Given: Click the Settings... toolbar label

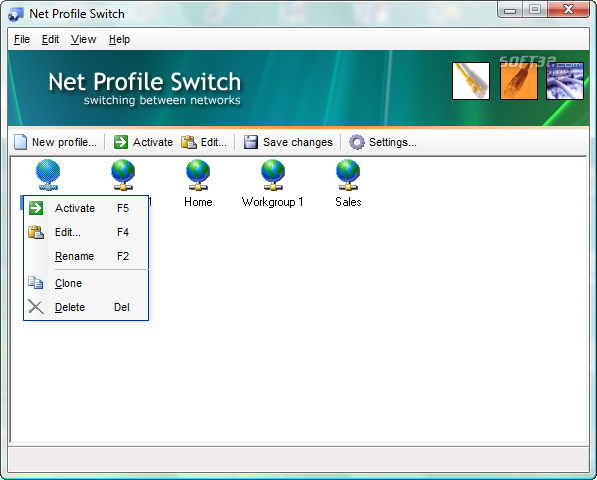Looking at the screenshot, I should (393, 142).
